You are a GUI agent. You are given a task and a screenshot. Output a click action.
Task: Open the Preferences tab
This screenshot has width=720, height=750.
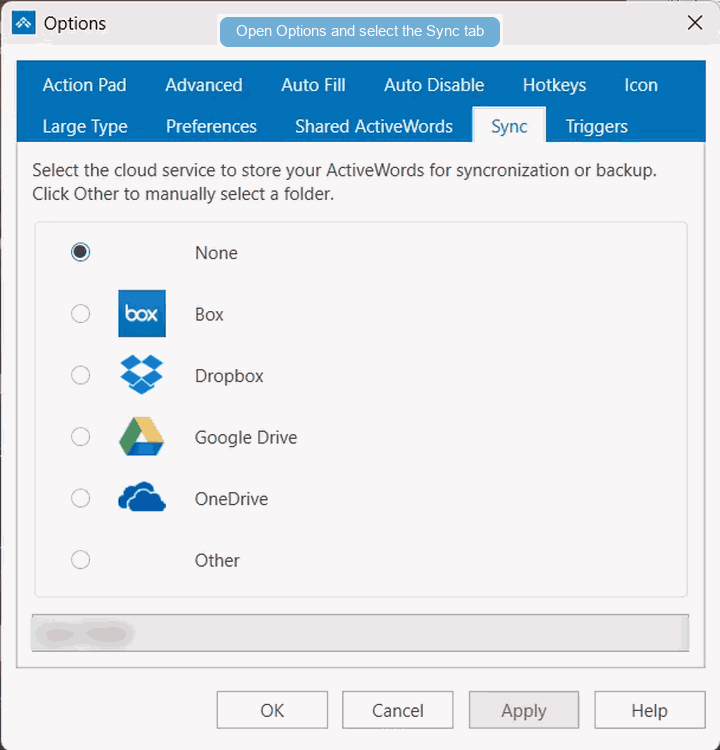coord(211,126)
